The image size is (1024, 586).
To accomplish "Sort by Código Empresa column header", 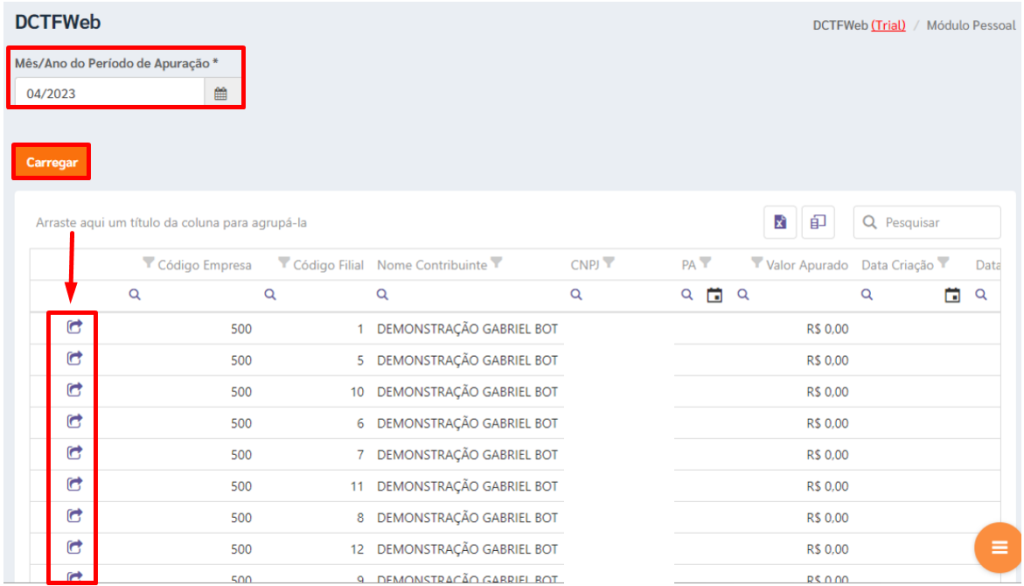I will click(204, 265).
